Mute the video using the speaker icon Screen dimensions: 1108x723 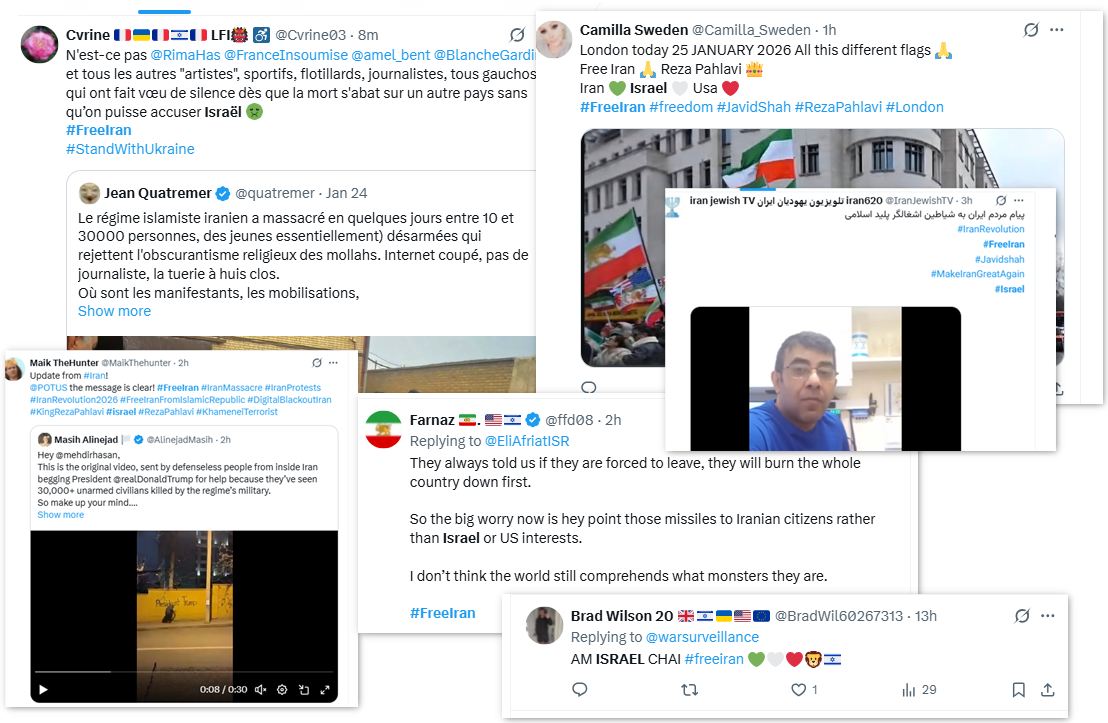pos(260,690)
